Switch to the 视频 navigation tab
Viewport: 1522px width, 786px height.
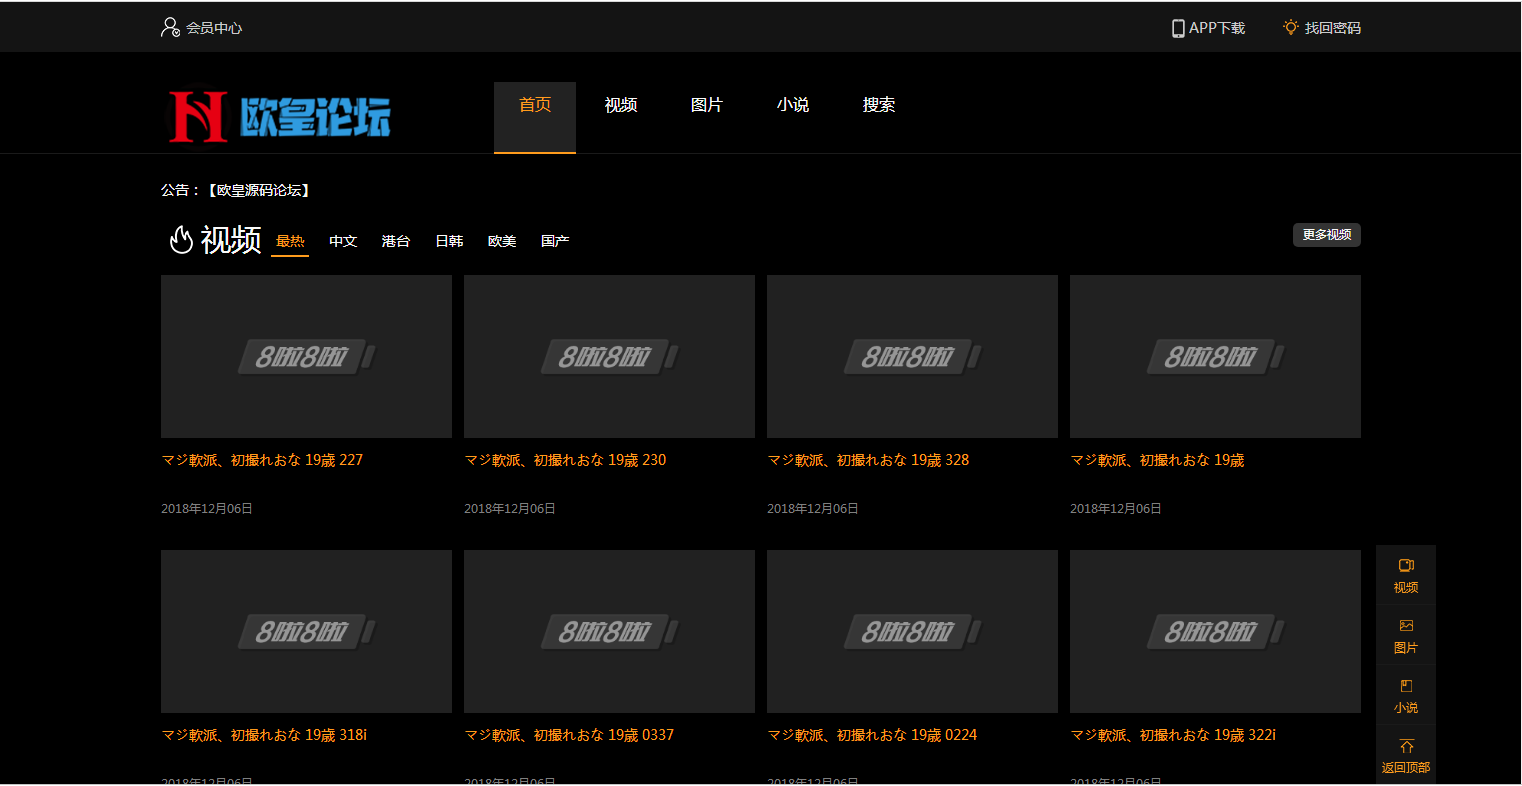620,104
